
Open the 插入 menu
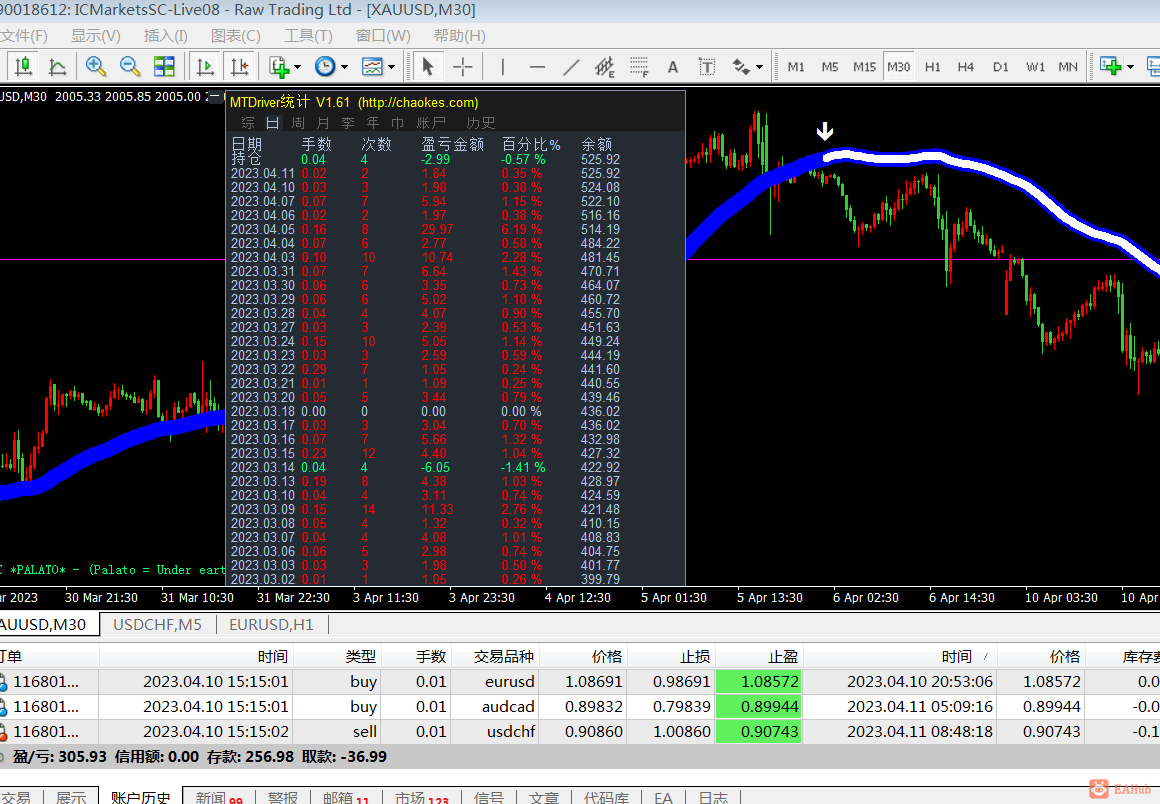[x=165, y=35]
